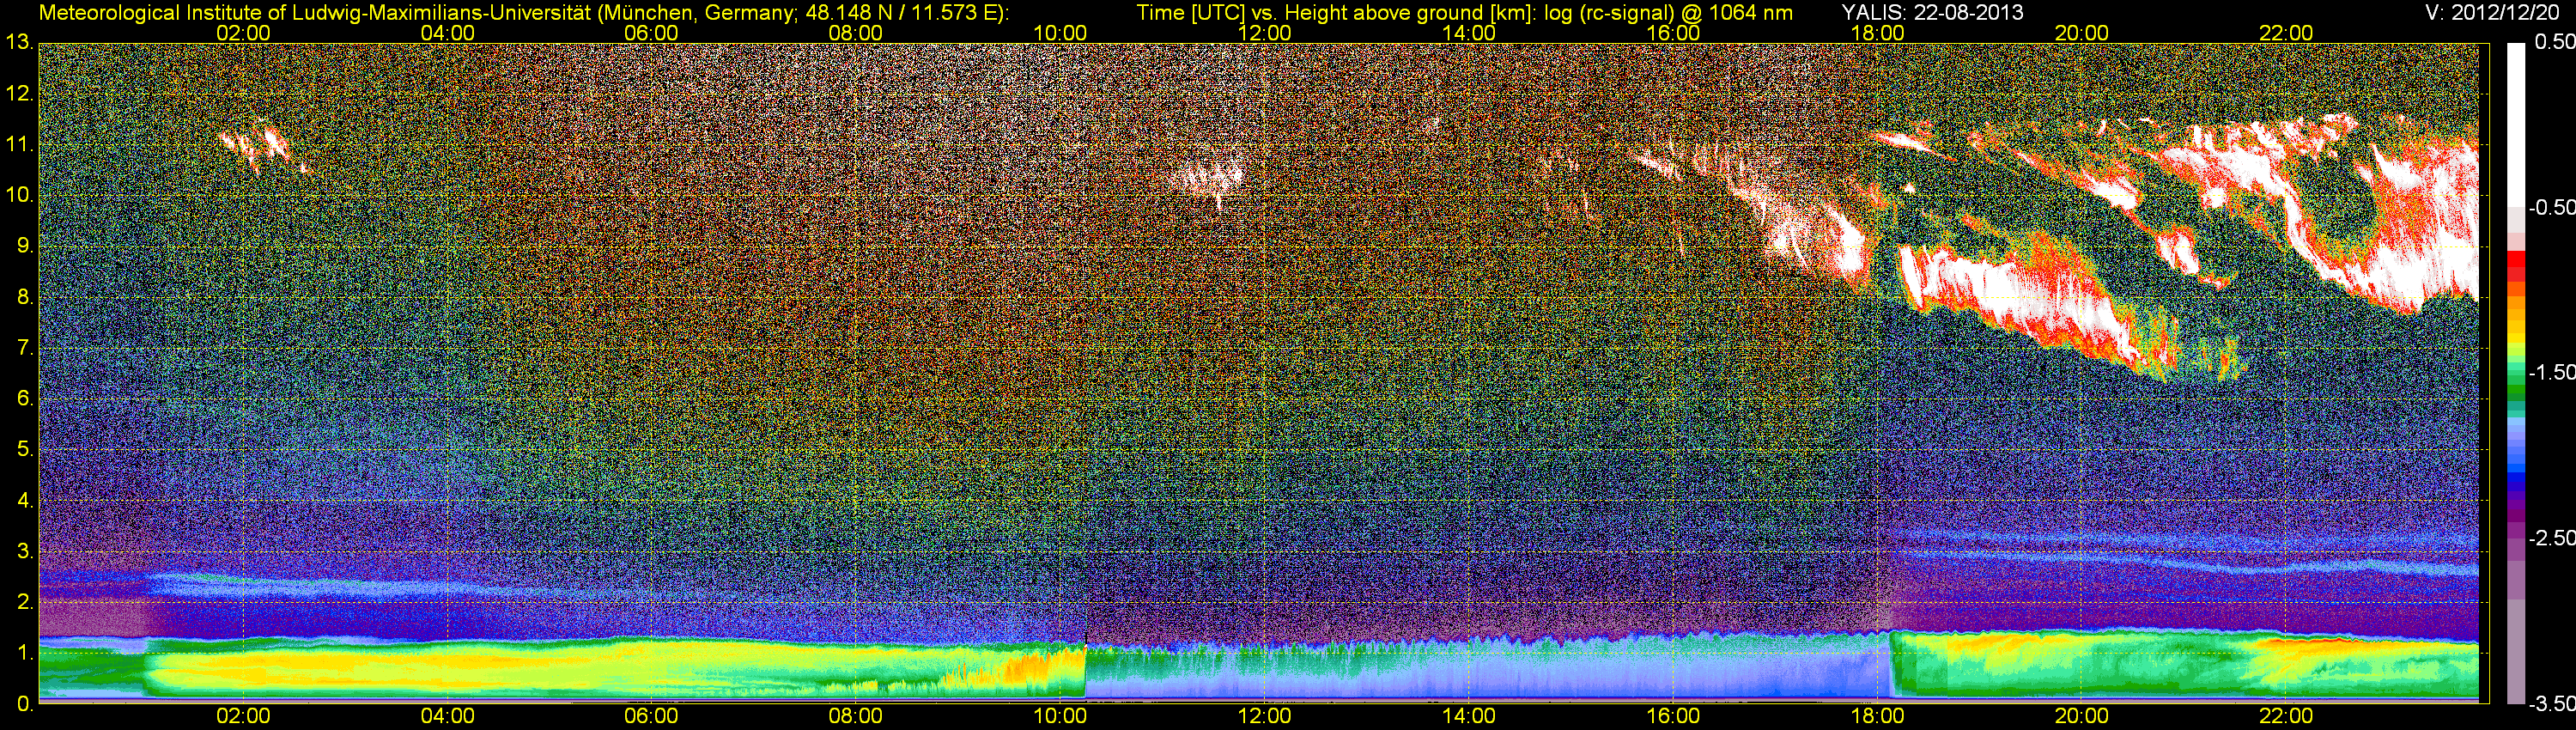Click the 02:00 label on the top time axis
2576x730 pixels.
pyautogui.click(x=243, y=33)
